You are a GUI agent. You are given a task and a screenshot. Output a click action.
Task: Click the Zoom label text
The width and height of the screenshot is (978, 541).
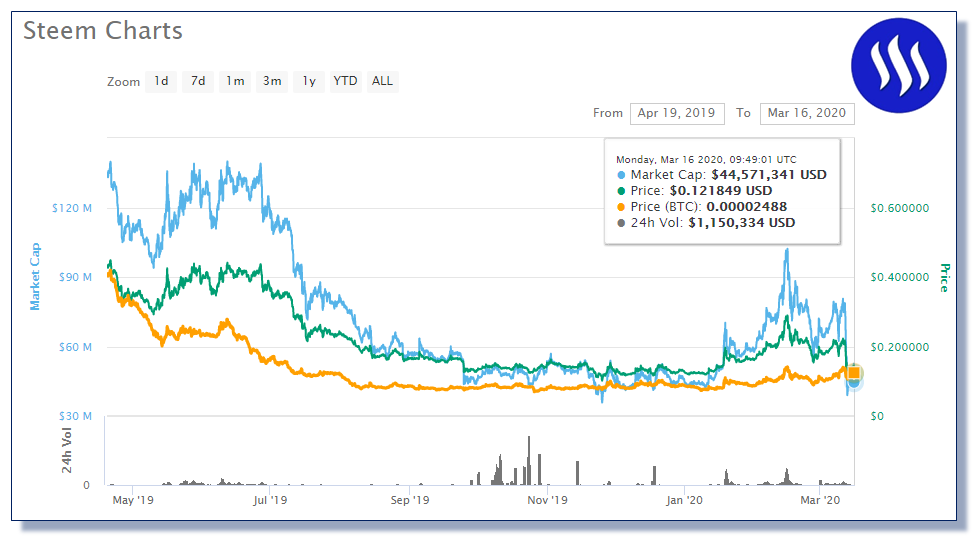point(123,82)
